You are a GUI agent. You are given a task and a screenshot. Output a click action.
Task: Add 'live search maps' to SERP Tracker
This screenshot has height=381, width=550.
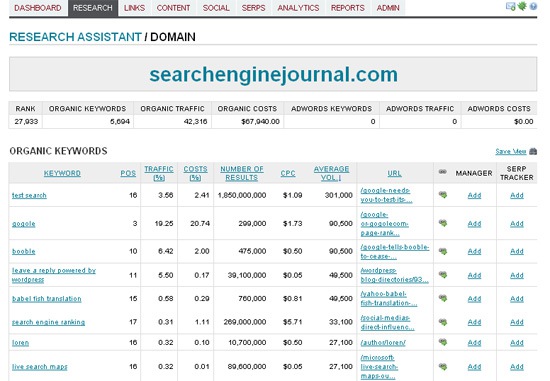coord(517,367)
